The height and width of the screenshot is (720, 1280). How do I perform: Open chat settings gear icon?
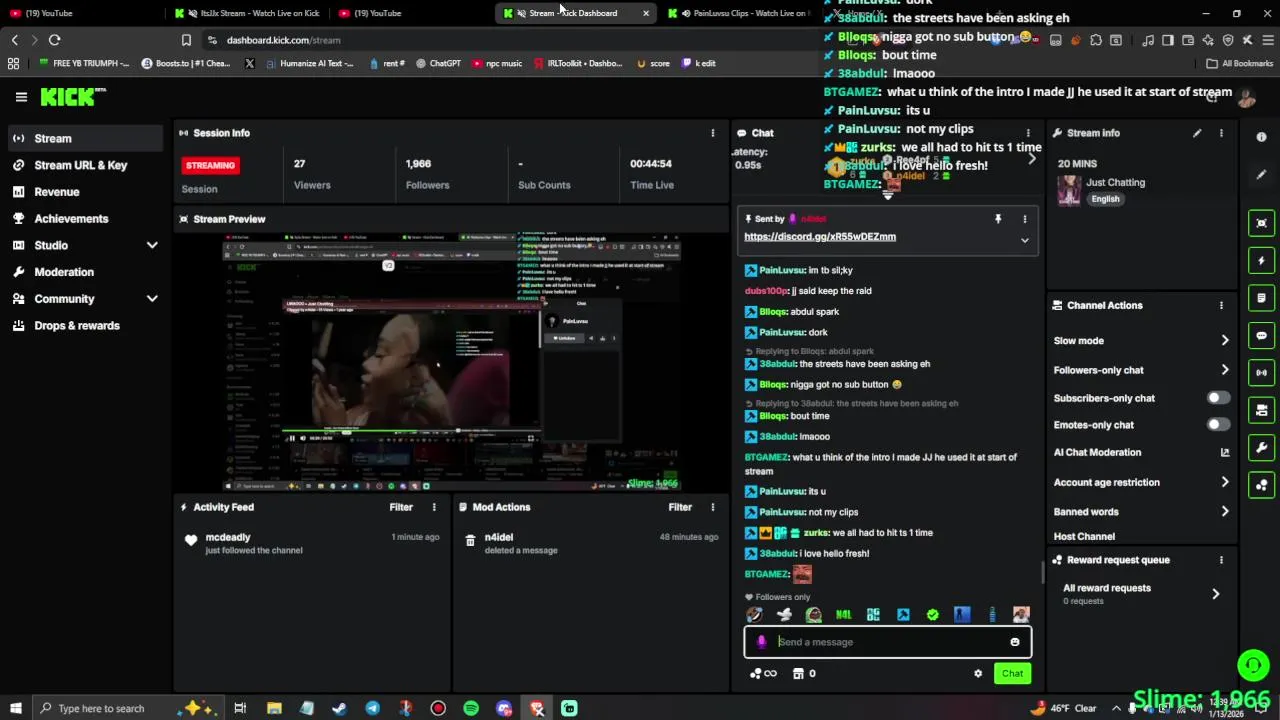tap(978, 674)
